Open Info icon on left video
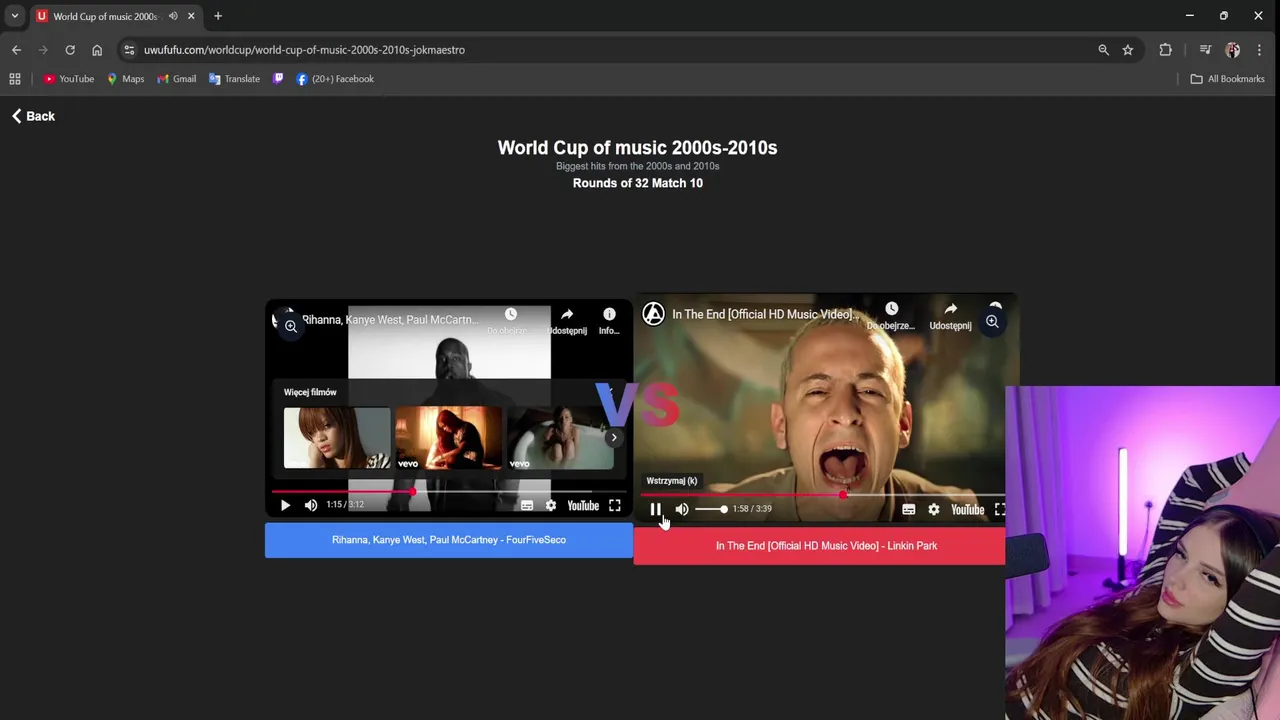1280x720 pixels. [609, 320]
